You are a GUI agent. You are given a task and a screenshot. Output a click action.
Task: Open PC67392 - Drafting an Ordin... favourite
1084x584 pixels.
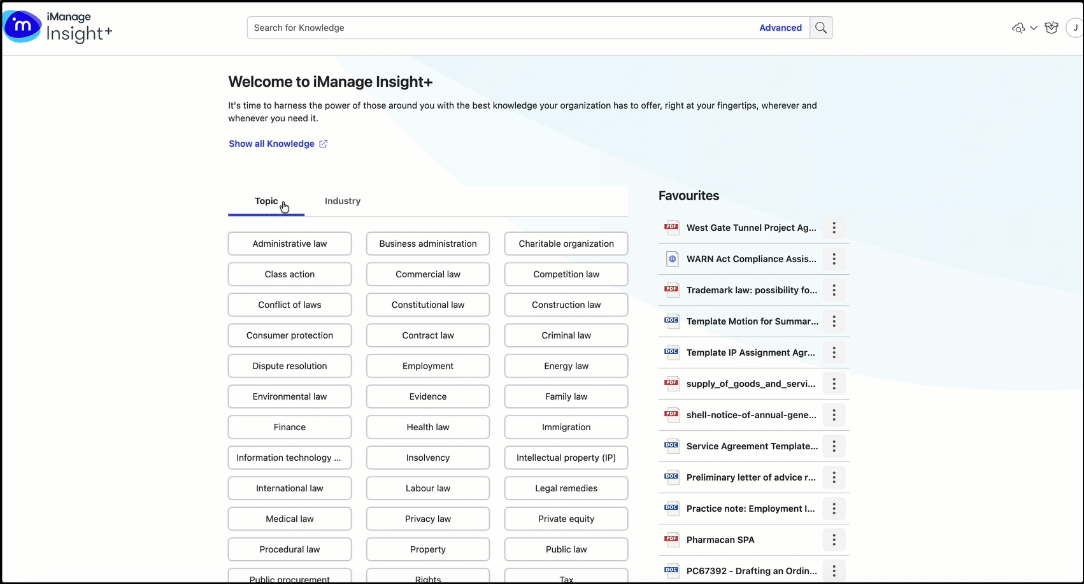[x=751, y=571]
